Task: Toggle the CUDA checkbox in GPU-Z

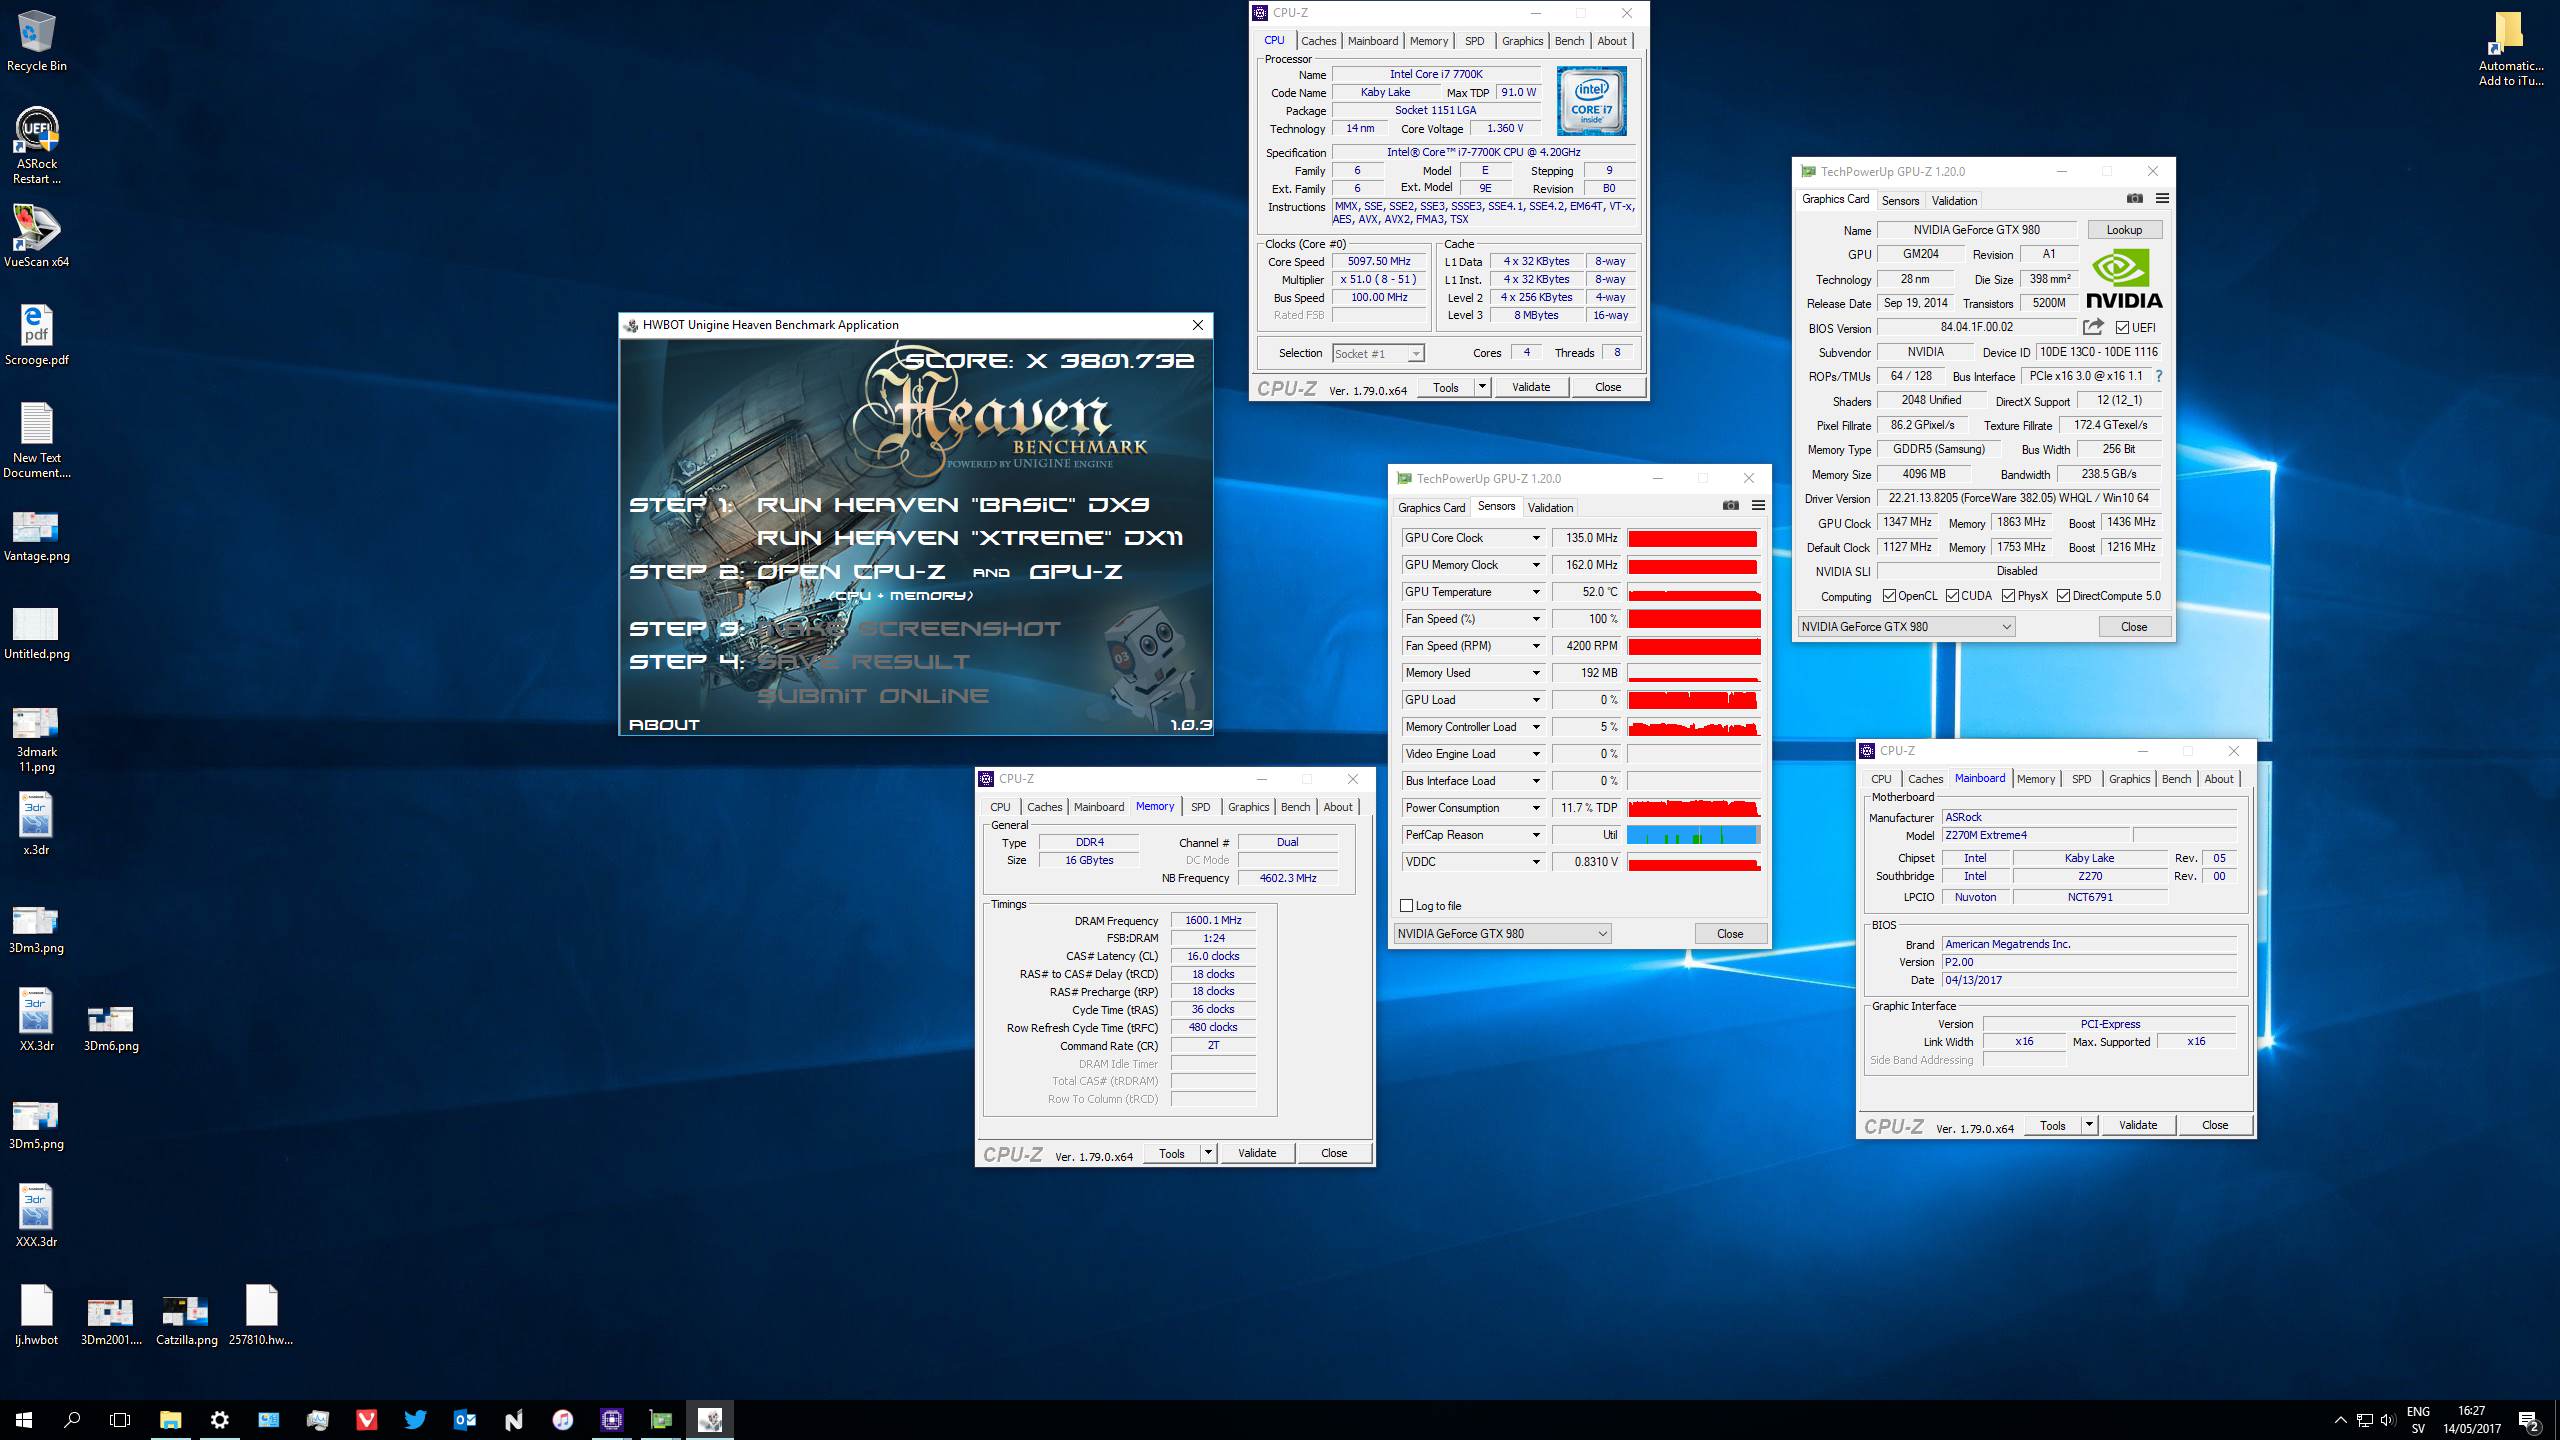Action: click(x=1952, y=596)
